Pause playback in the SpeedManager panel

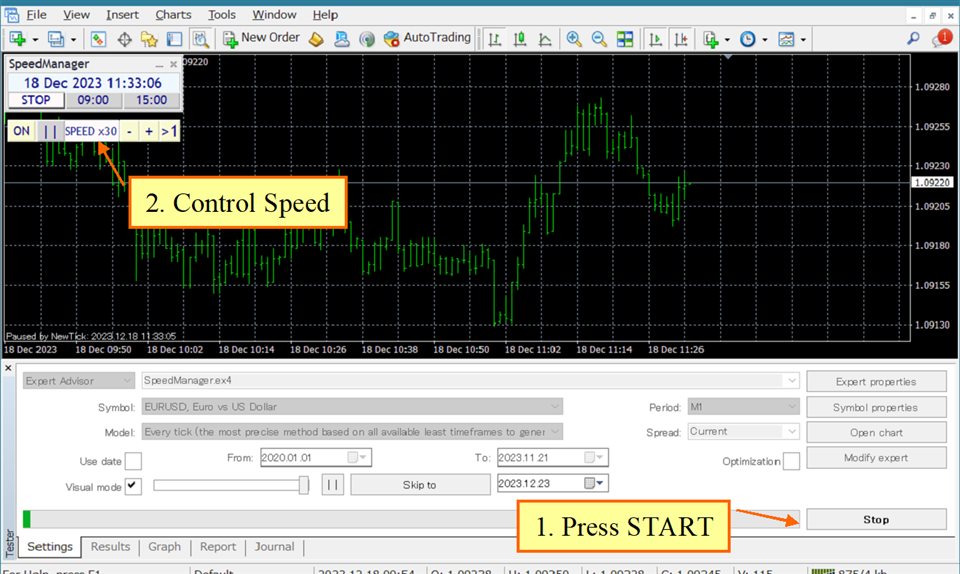[50, 131]
